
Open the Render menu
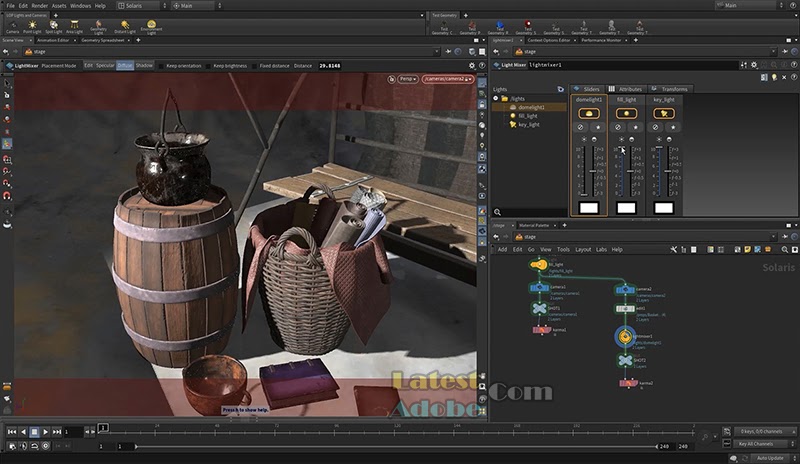39,5
